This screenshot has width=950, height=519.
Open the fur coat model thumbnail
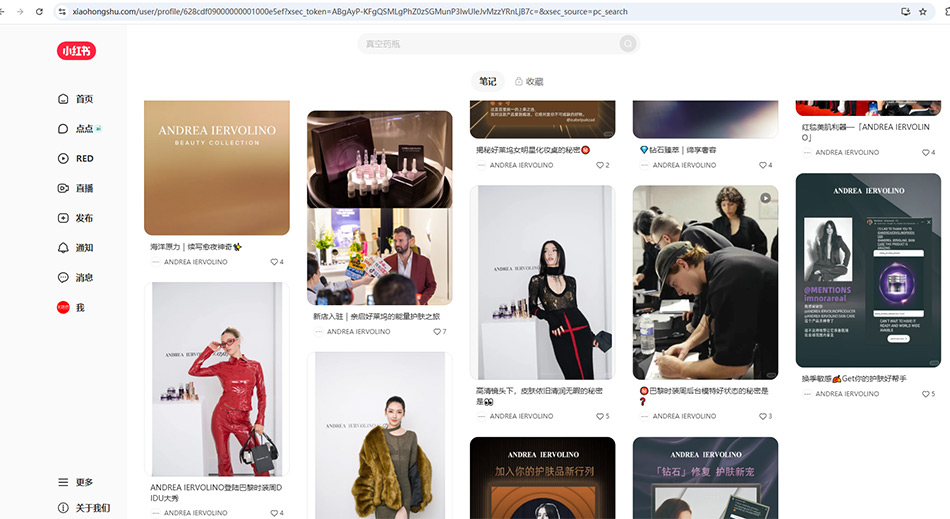click(x=380, y=435)
